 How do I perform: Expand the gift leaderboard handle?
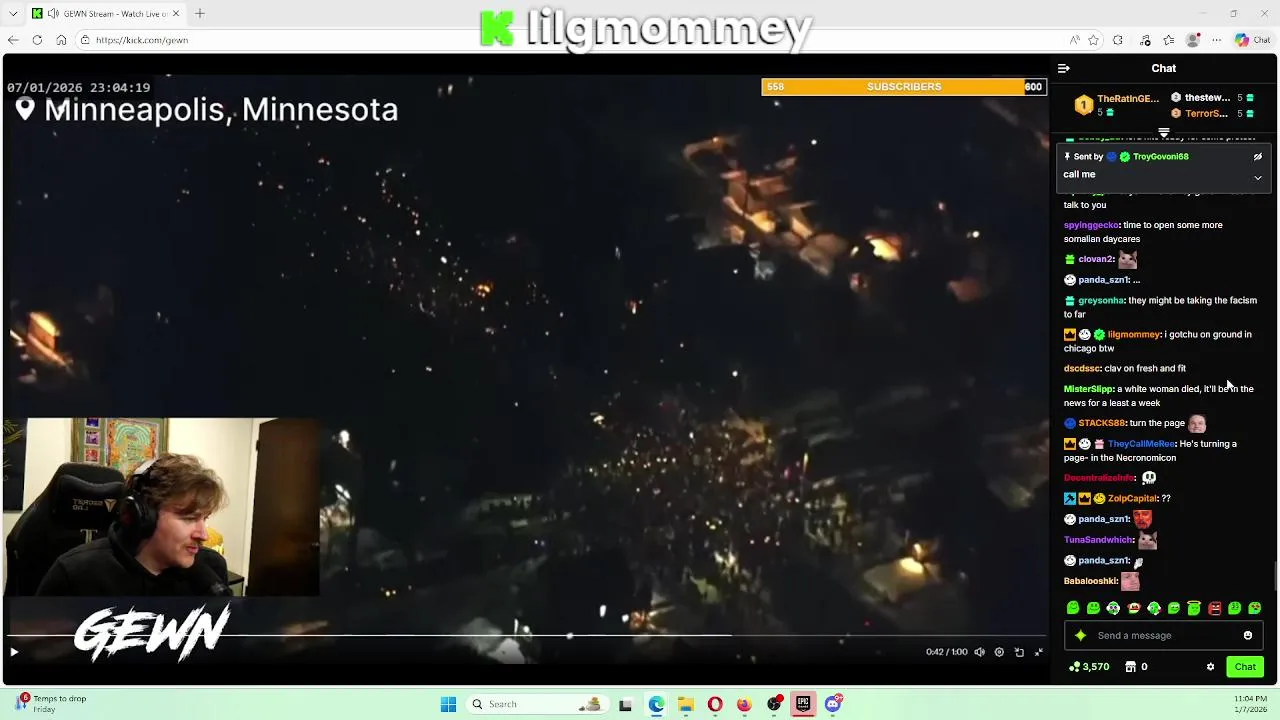pos(1164,132)
